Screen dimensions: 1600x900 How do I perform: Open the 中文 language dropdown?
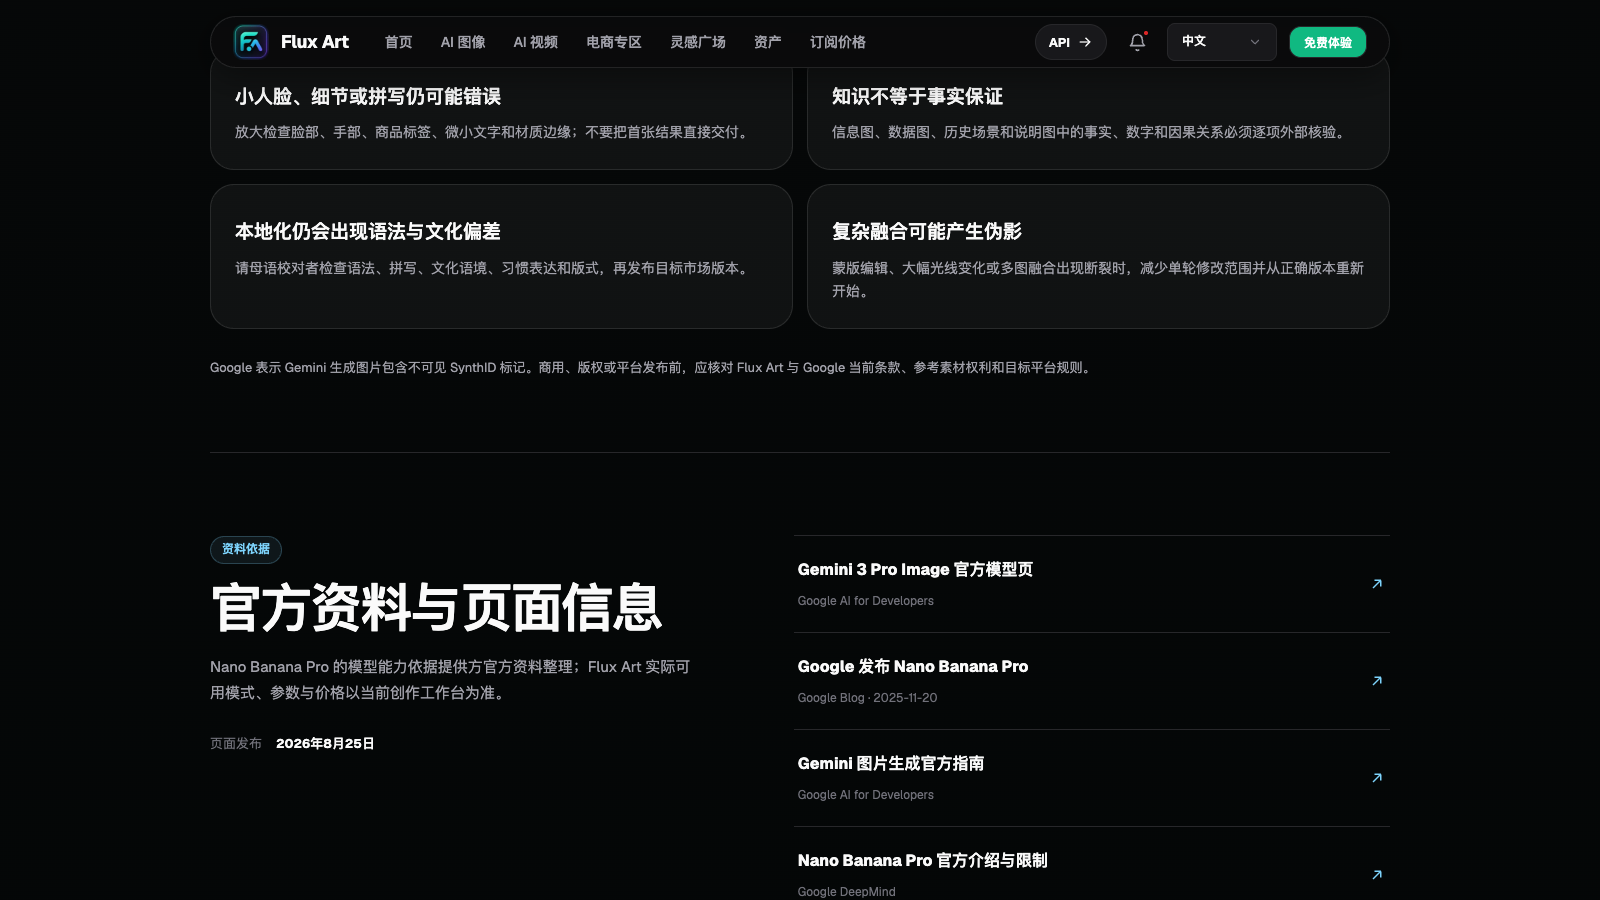pyautogui.click(x=1221, y=42)
